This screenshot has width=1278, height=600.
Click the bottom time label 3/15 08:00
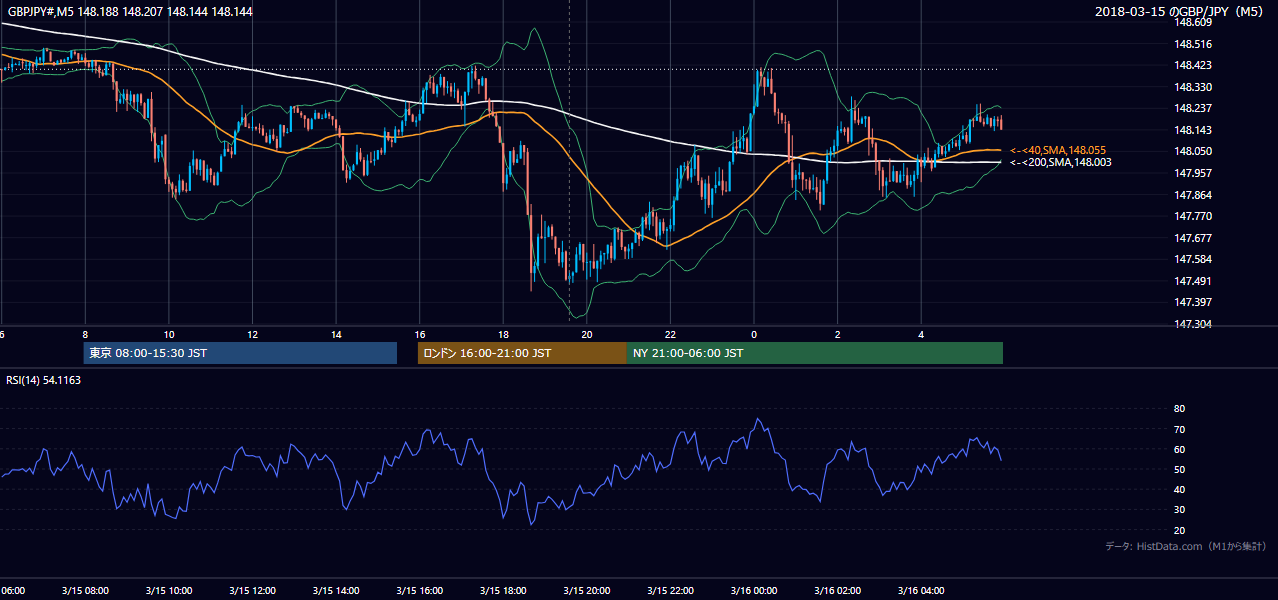pyautogui.click(x=85, y=591)
